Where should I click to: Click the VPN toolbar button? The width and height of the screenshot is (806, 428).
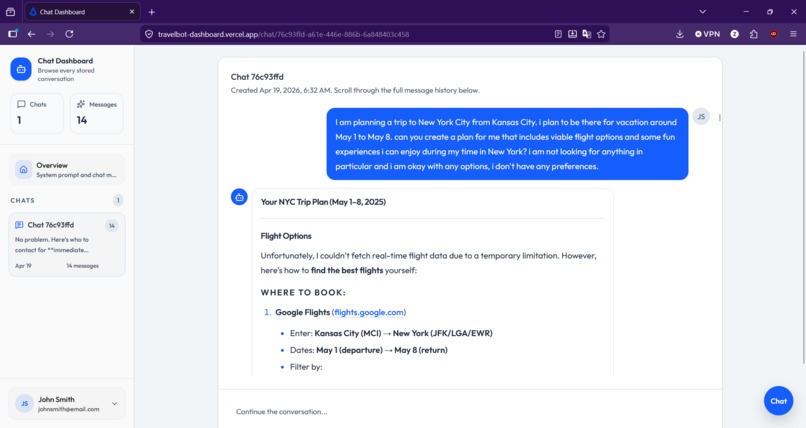pyautogui.click(x=707, y=34)
